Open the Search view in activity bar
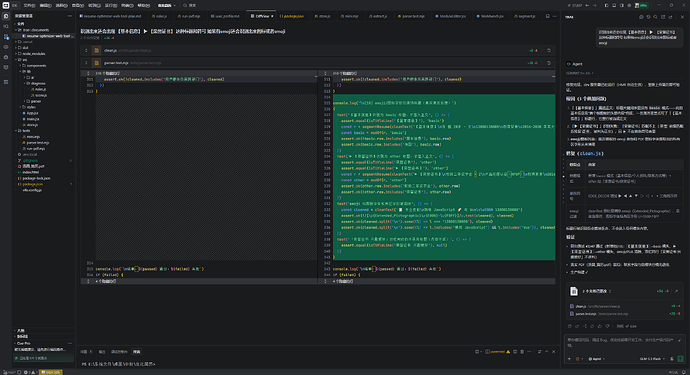Image resolution: width=690 pixels, height=375 pixels. tap(6, 26)
